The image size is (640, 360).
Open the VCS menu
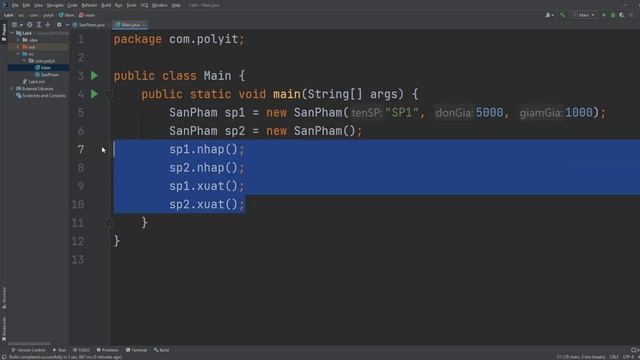coord(144,5)
